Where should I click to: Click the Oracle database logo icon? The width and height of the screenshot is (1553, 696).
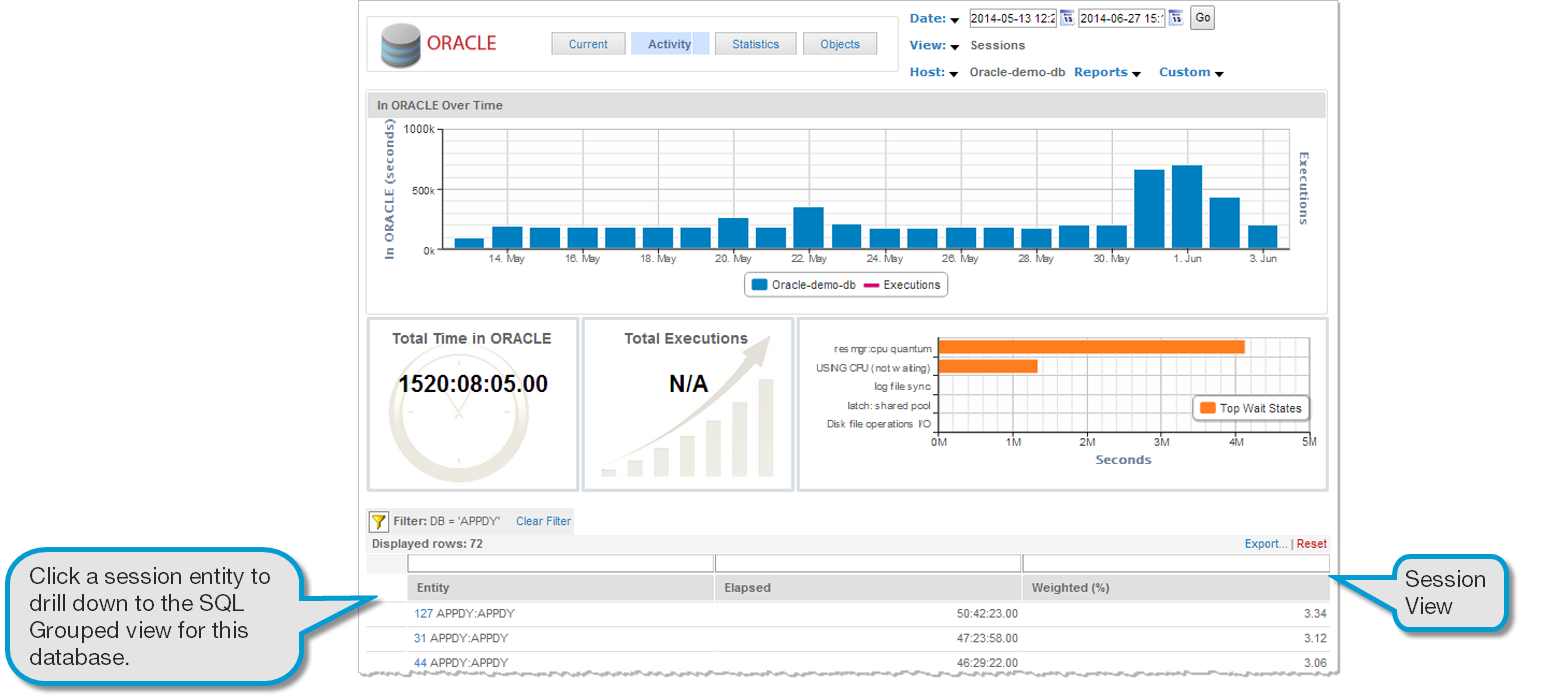401,45
